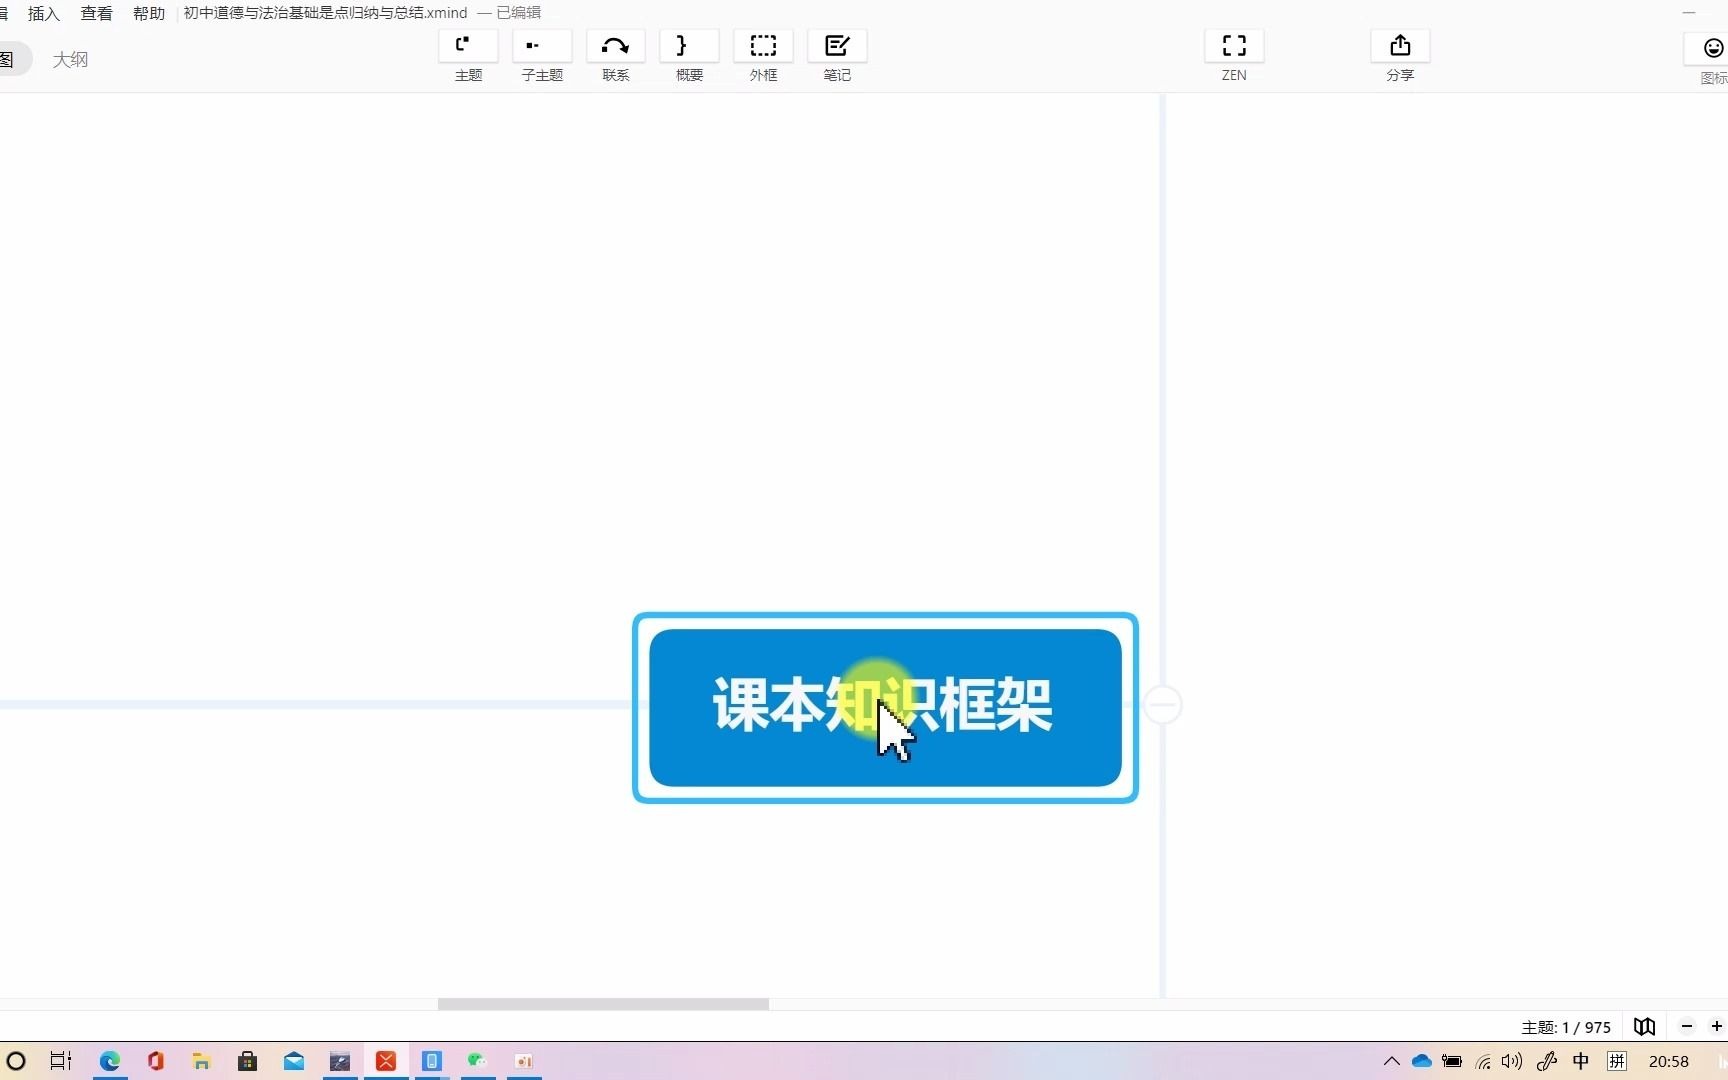Screen dimensions: 1728x1080
Task: Open the smiley sticker icon panel
Action: [x=1712, y=49]
